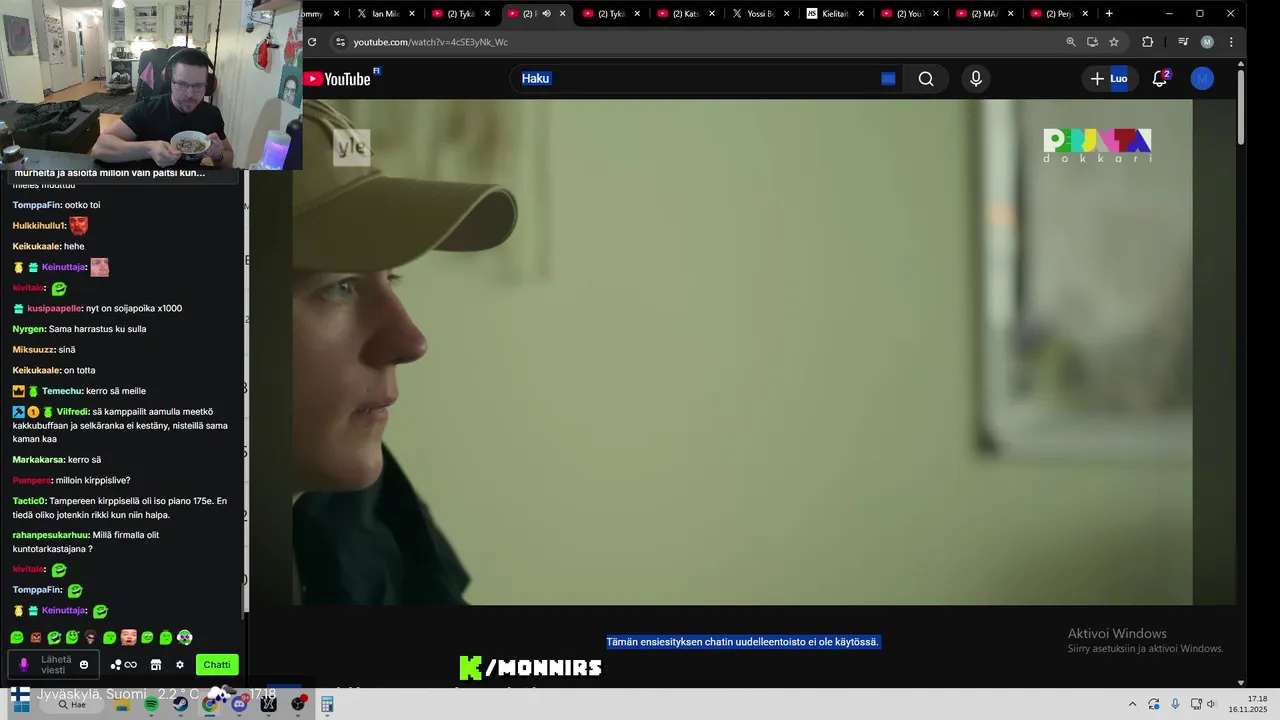This screenshot has width=1280, height=720.
Task: Click username Tactic0 in chat
Action: tap(29, 501)
